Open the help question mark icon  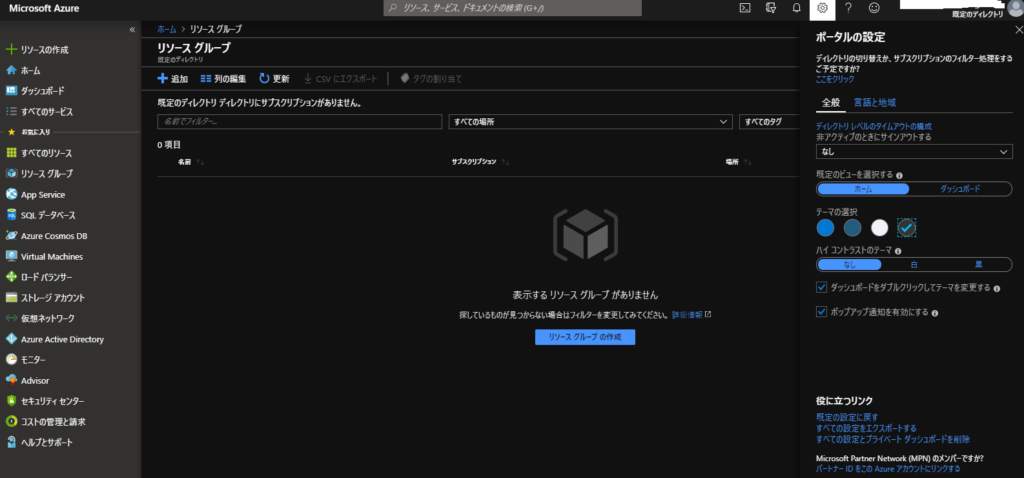tap(848, 8)
